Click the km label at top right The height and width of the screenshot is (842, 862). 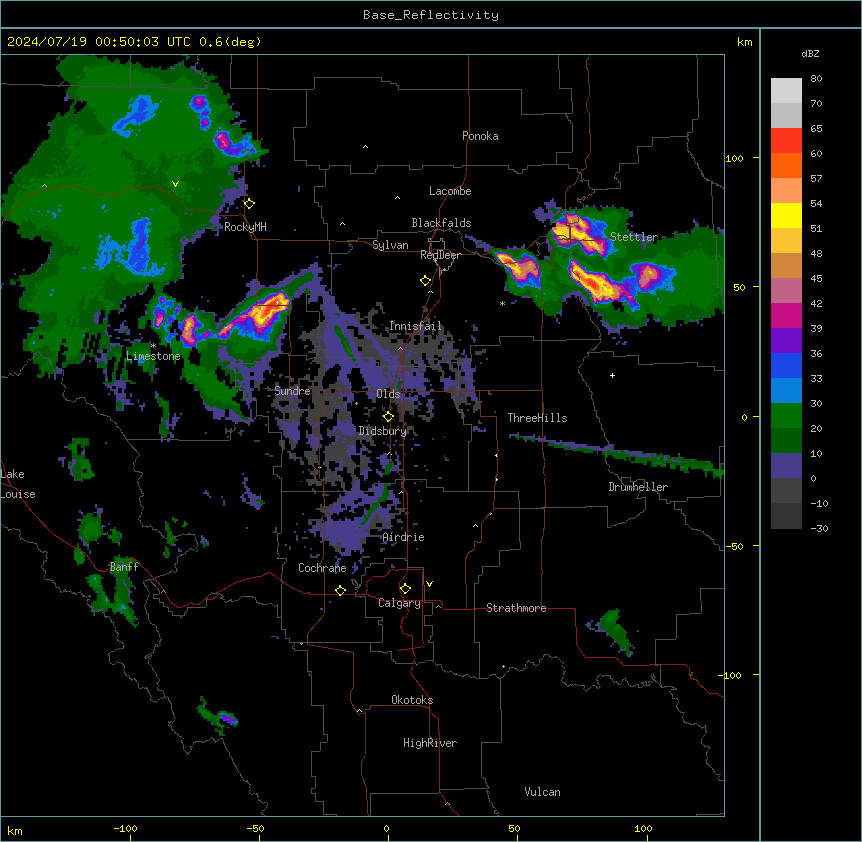[x=745, y=42]
